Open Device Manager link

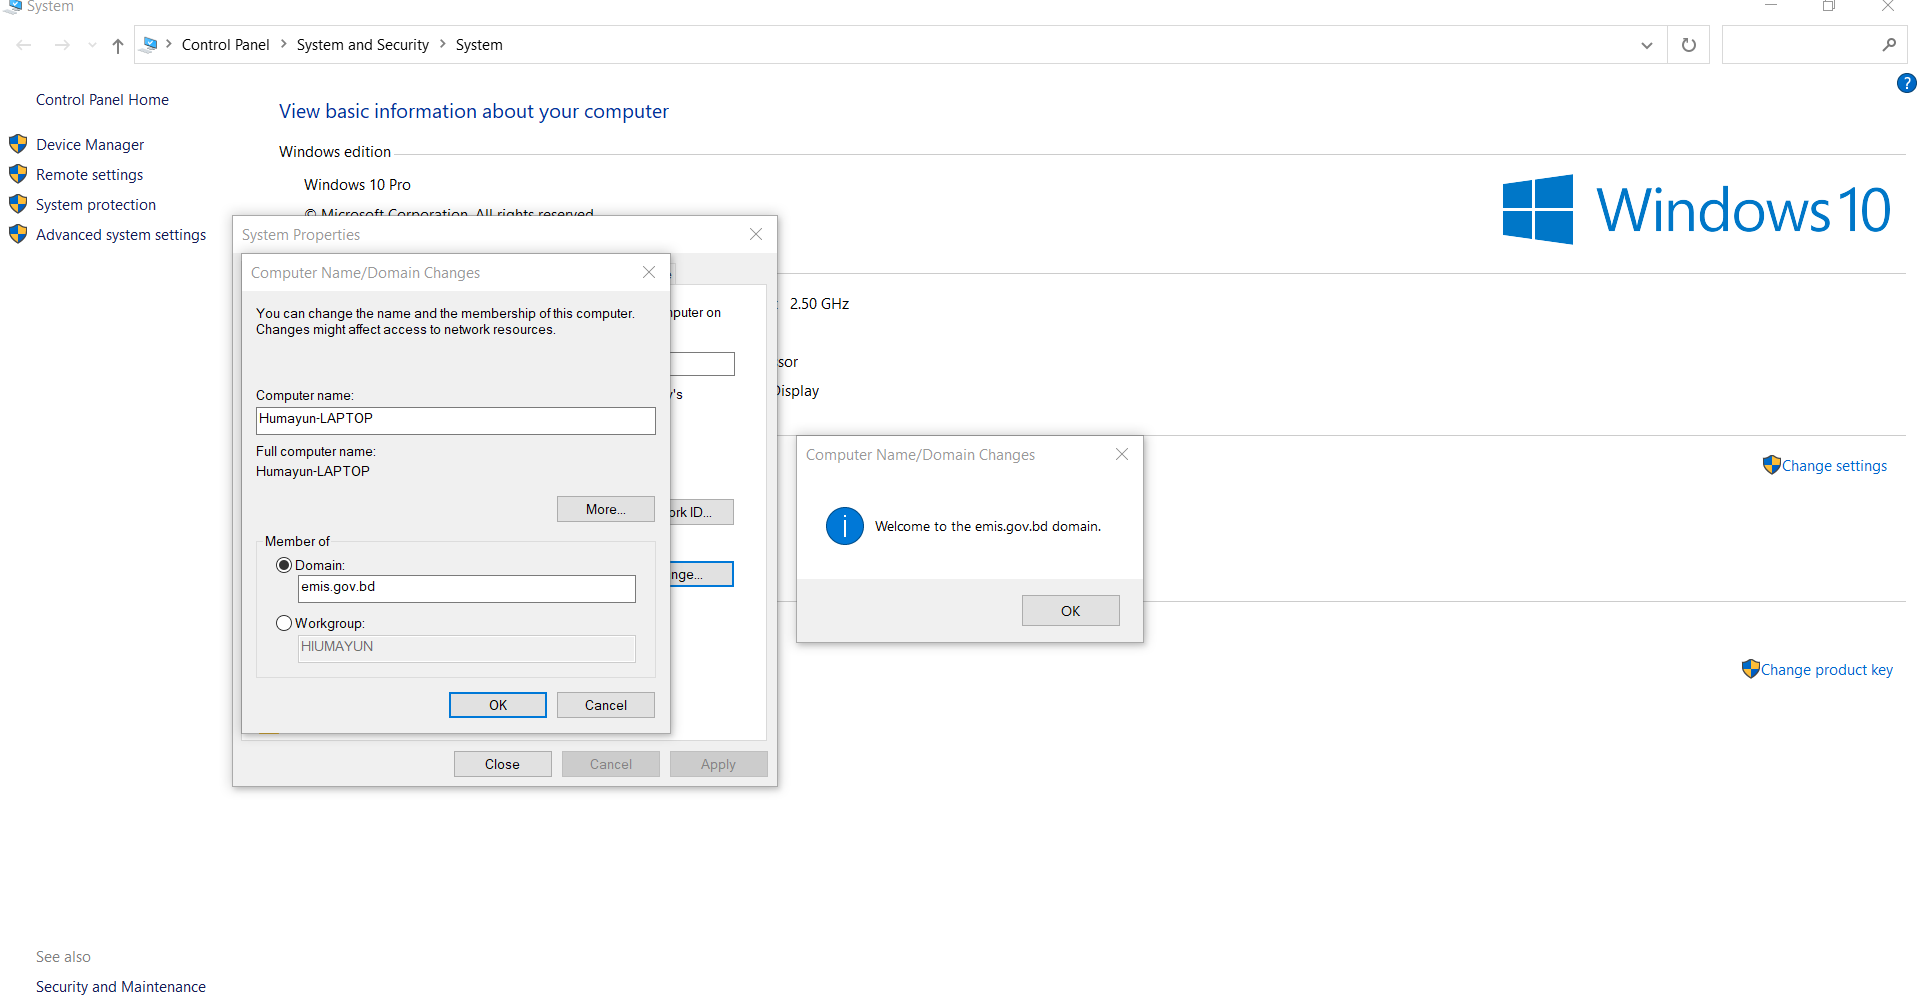click(90, 145)
